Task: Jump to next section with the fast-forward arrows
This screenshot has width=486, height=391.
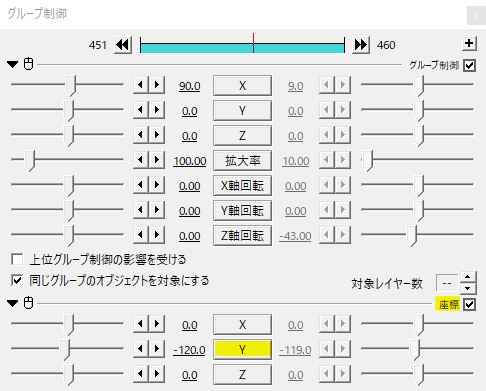Action: coord(361,45)
